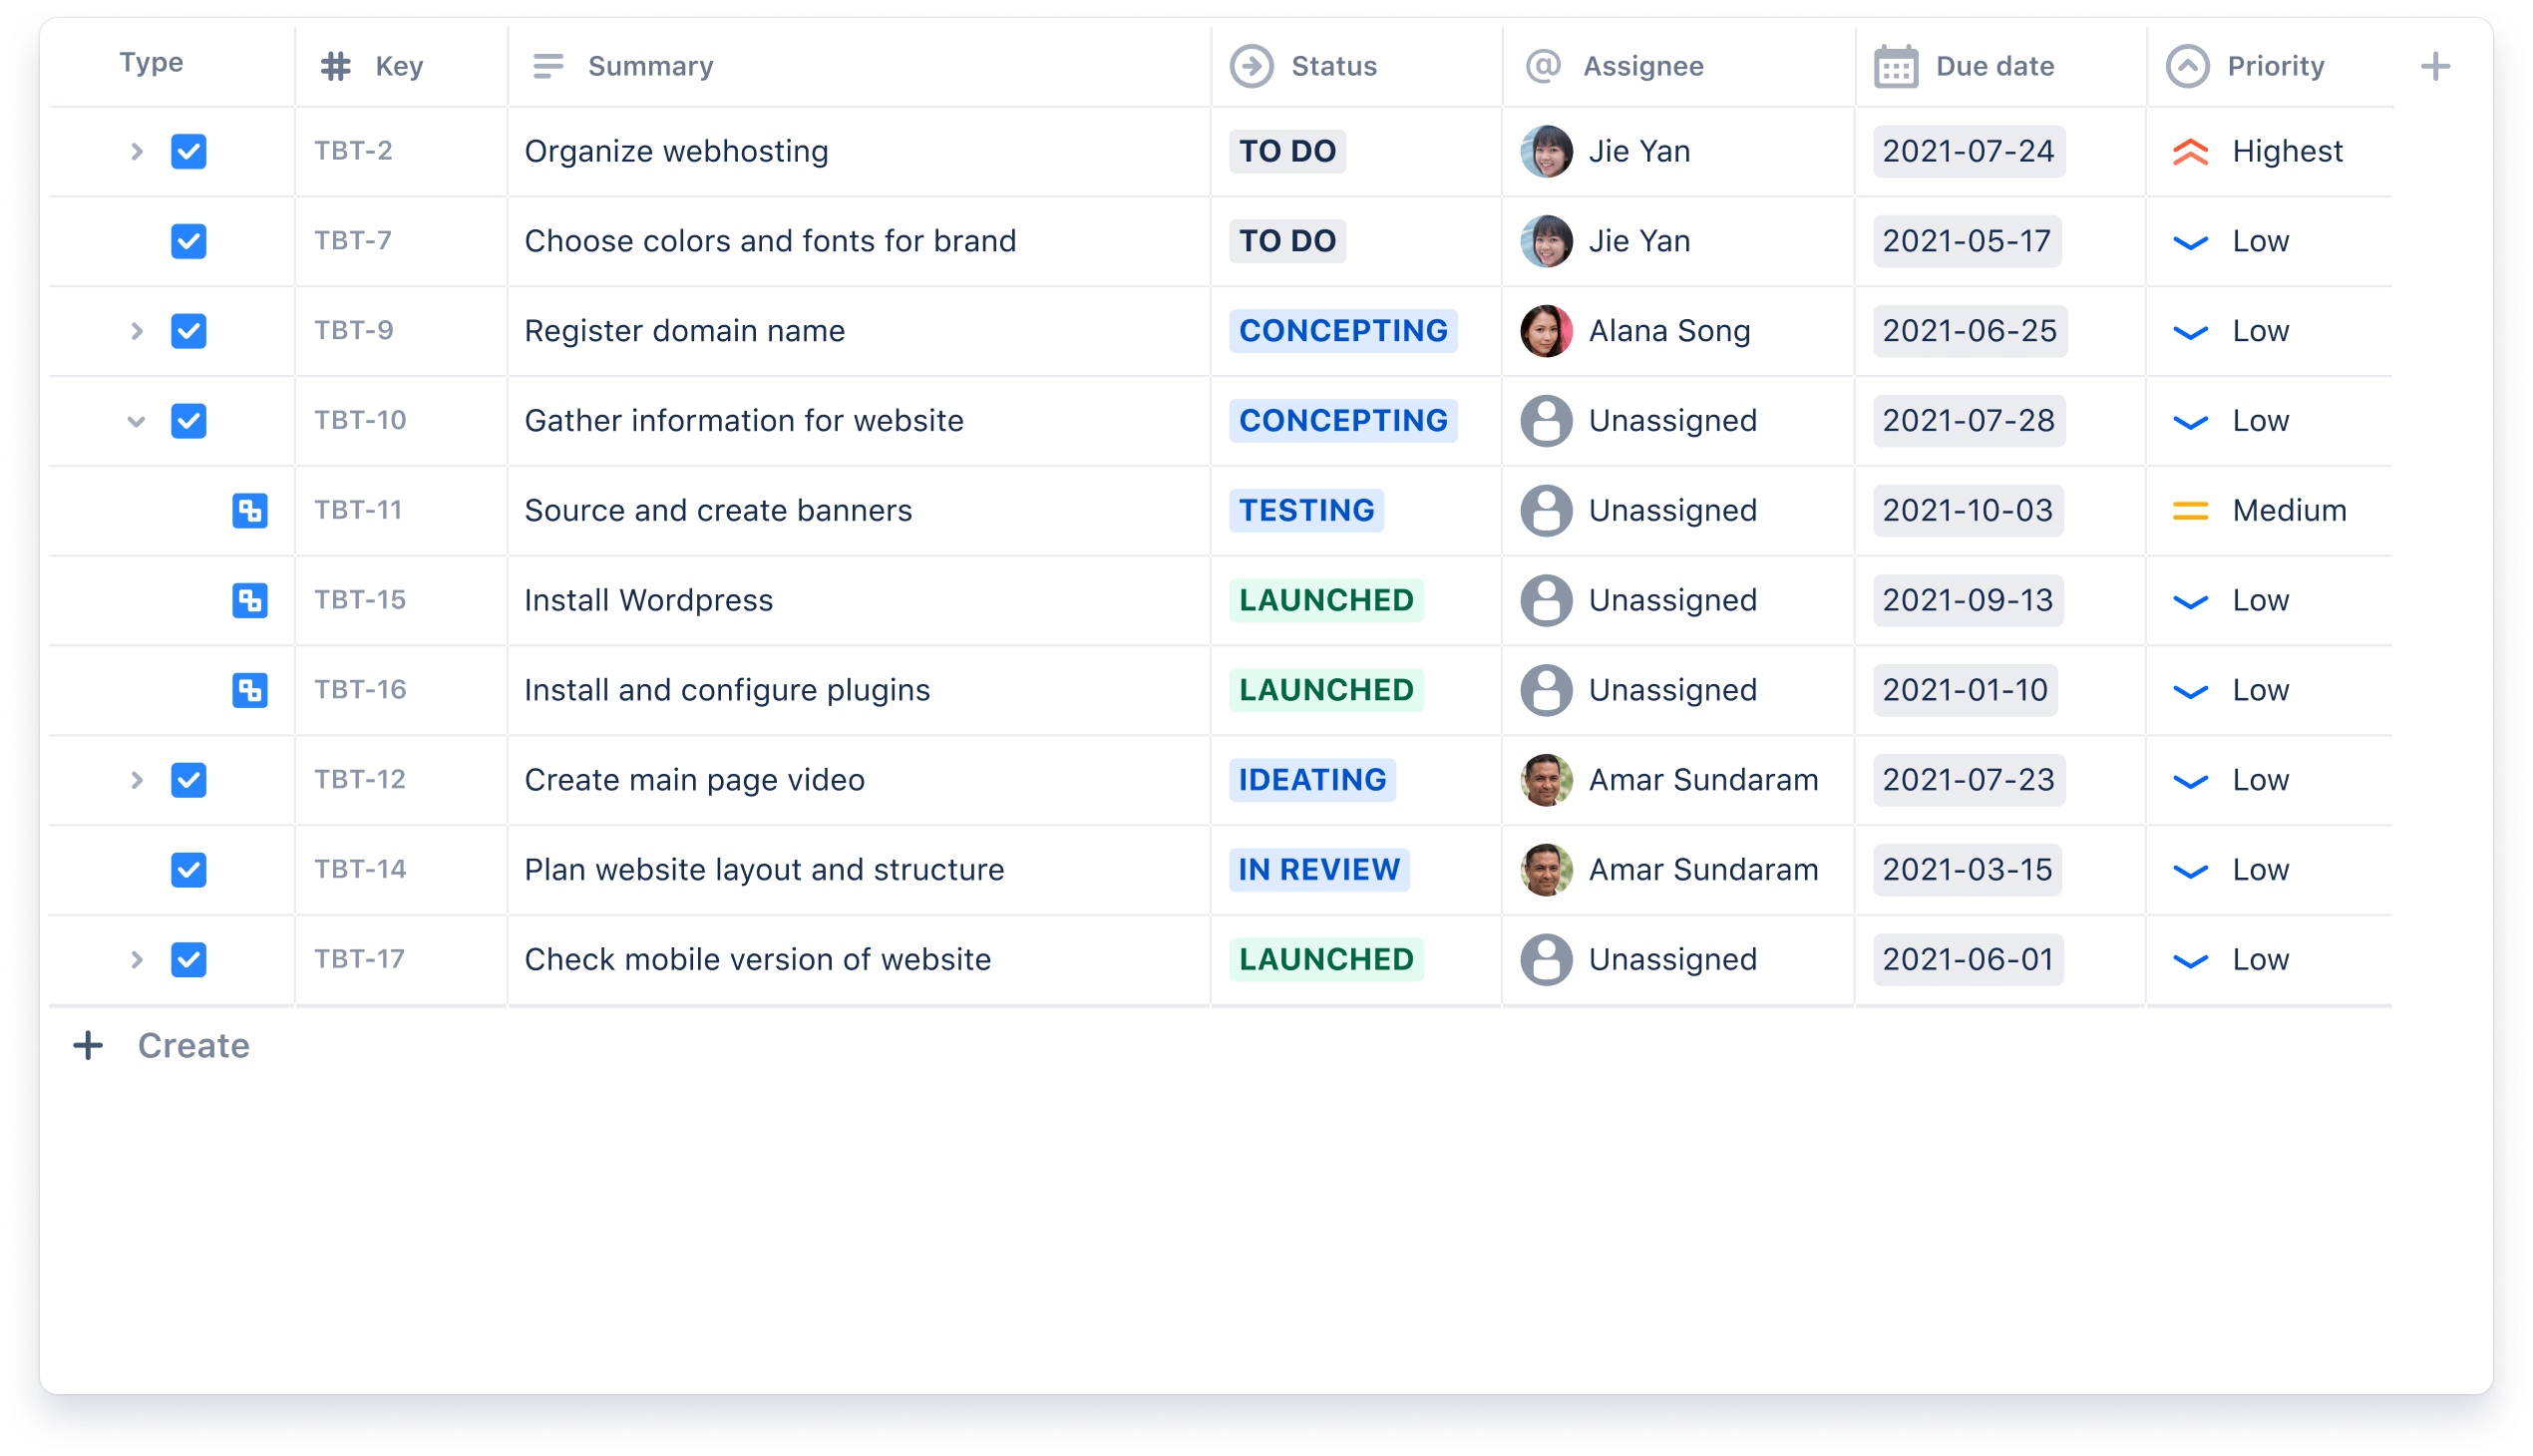Click the Status column icon
2533x1456 pixels.
coord(1248,65)
